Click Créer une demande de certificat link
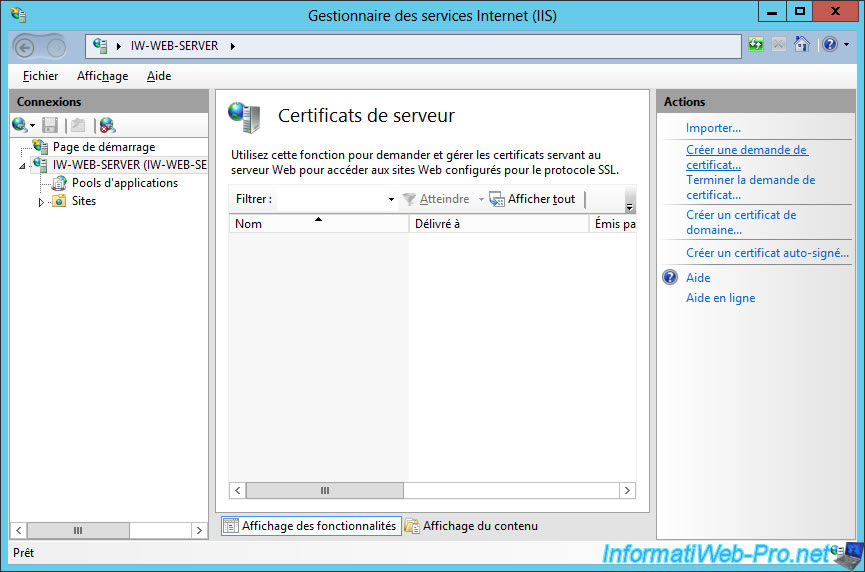The height and width of the screenshot is (572, 865). 747,157
